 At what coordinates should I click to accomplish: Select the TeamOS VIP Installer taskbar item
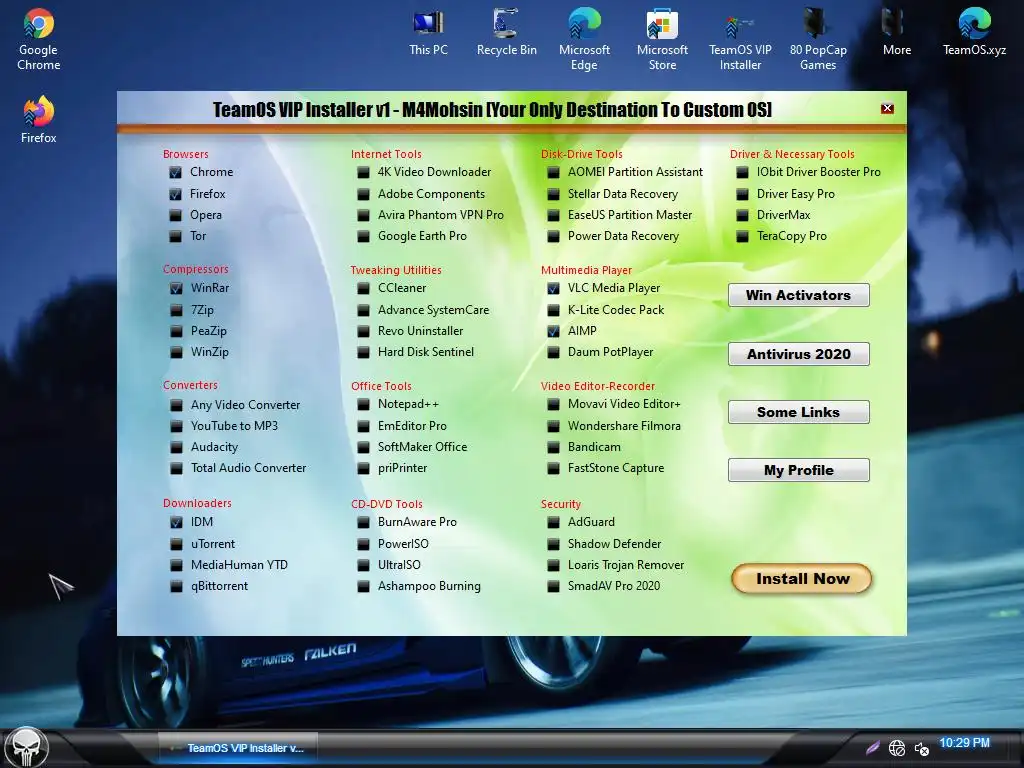[x=238, y=748]
